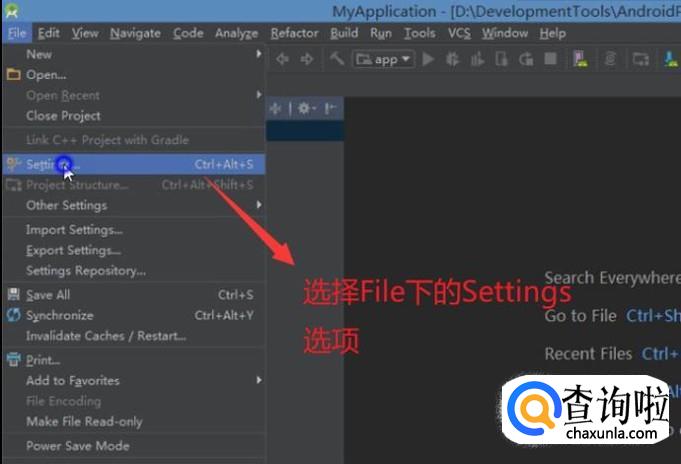Image resolution: width=681 pixels, height=464 pixels.
Task: Choose Import Settings... entry
Action: 134,229
